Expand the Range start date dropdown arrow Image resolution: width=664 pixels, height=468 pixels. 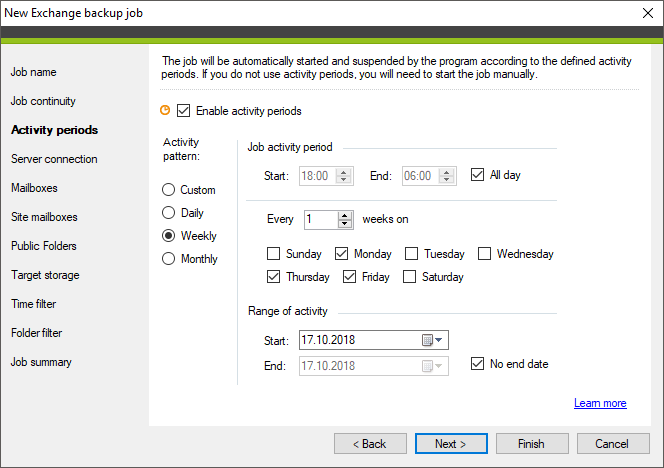[x=439, y=340]
